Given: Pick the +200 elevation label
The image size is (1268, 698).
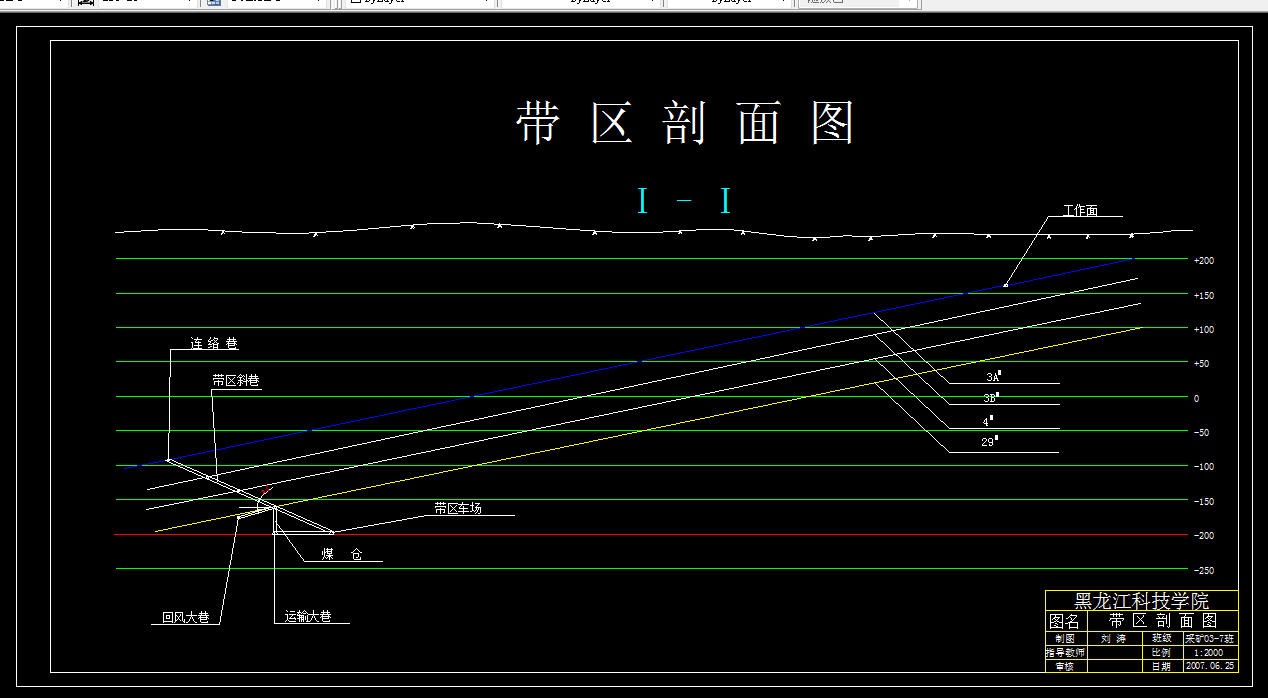Looking at the screenshot, I should point(1204,261).
